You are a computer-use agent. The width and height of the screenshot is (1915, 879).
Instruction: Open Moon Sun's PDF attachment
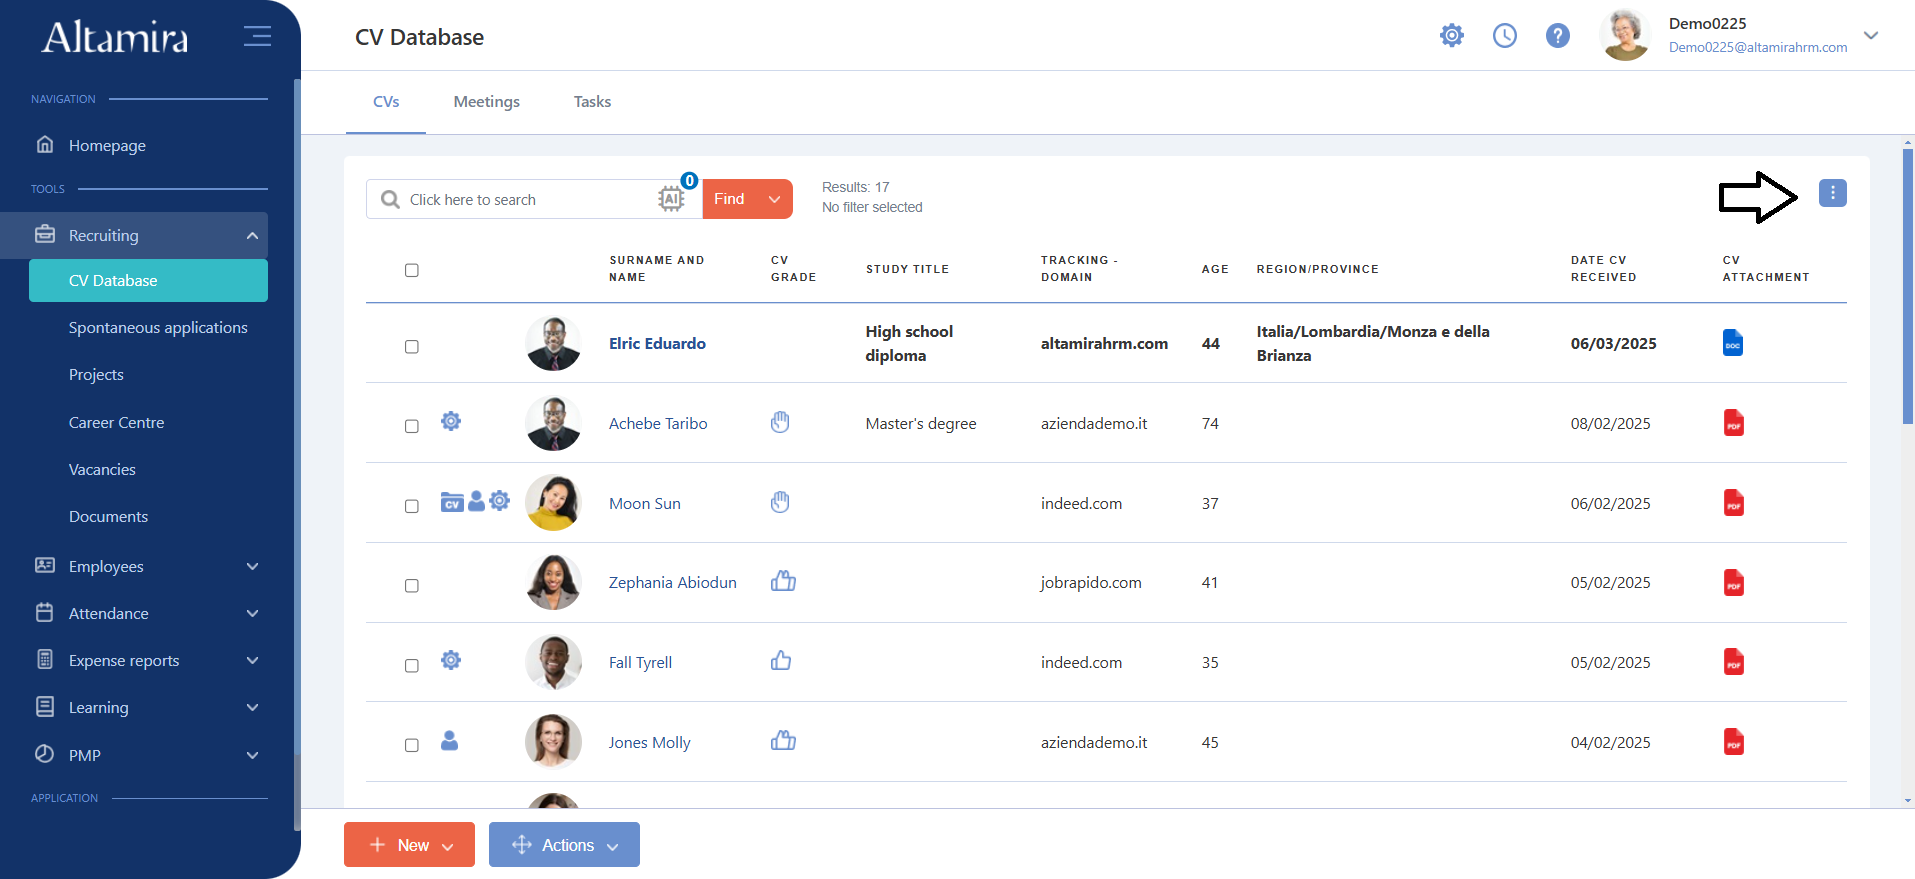1733,503
